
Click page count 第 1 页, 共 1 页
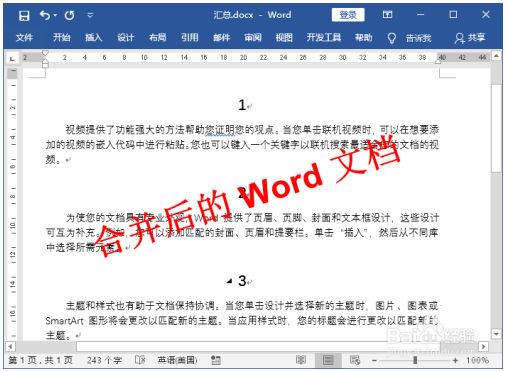[40, 360]
